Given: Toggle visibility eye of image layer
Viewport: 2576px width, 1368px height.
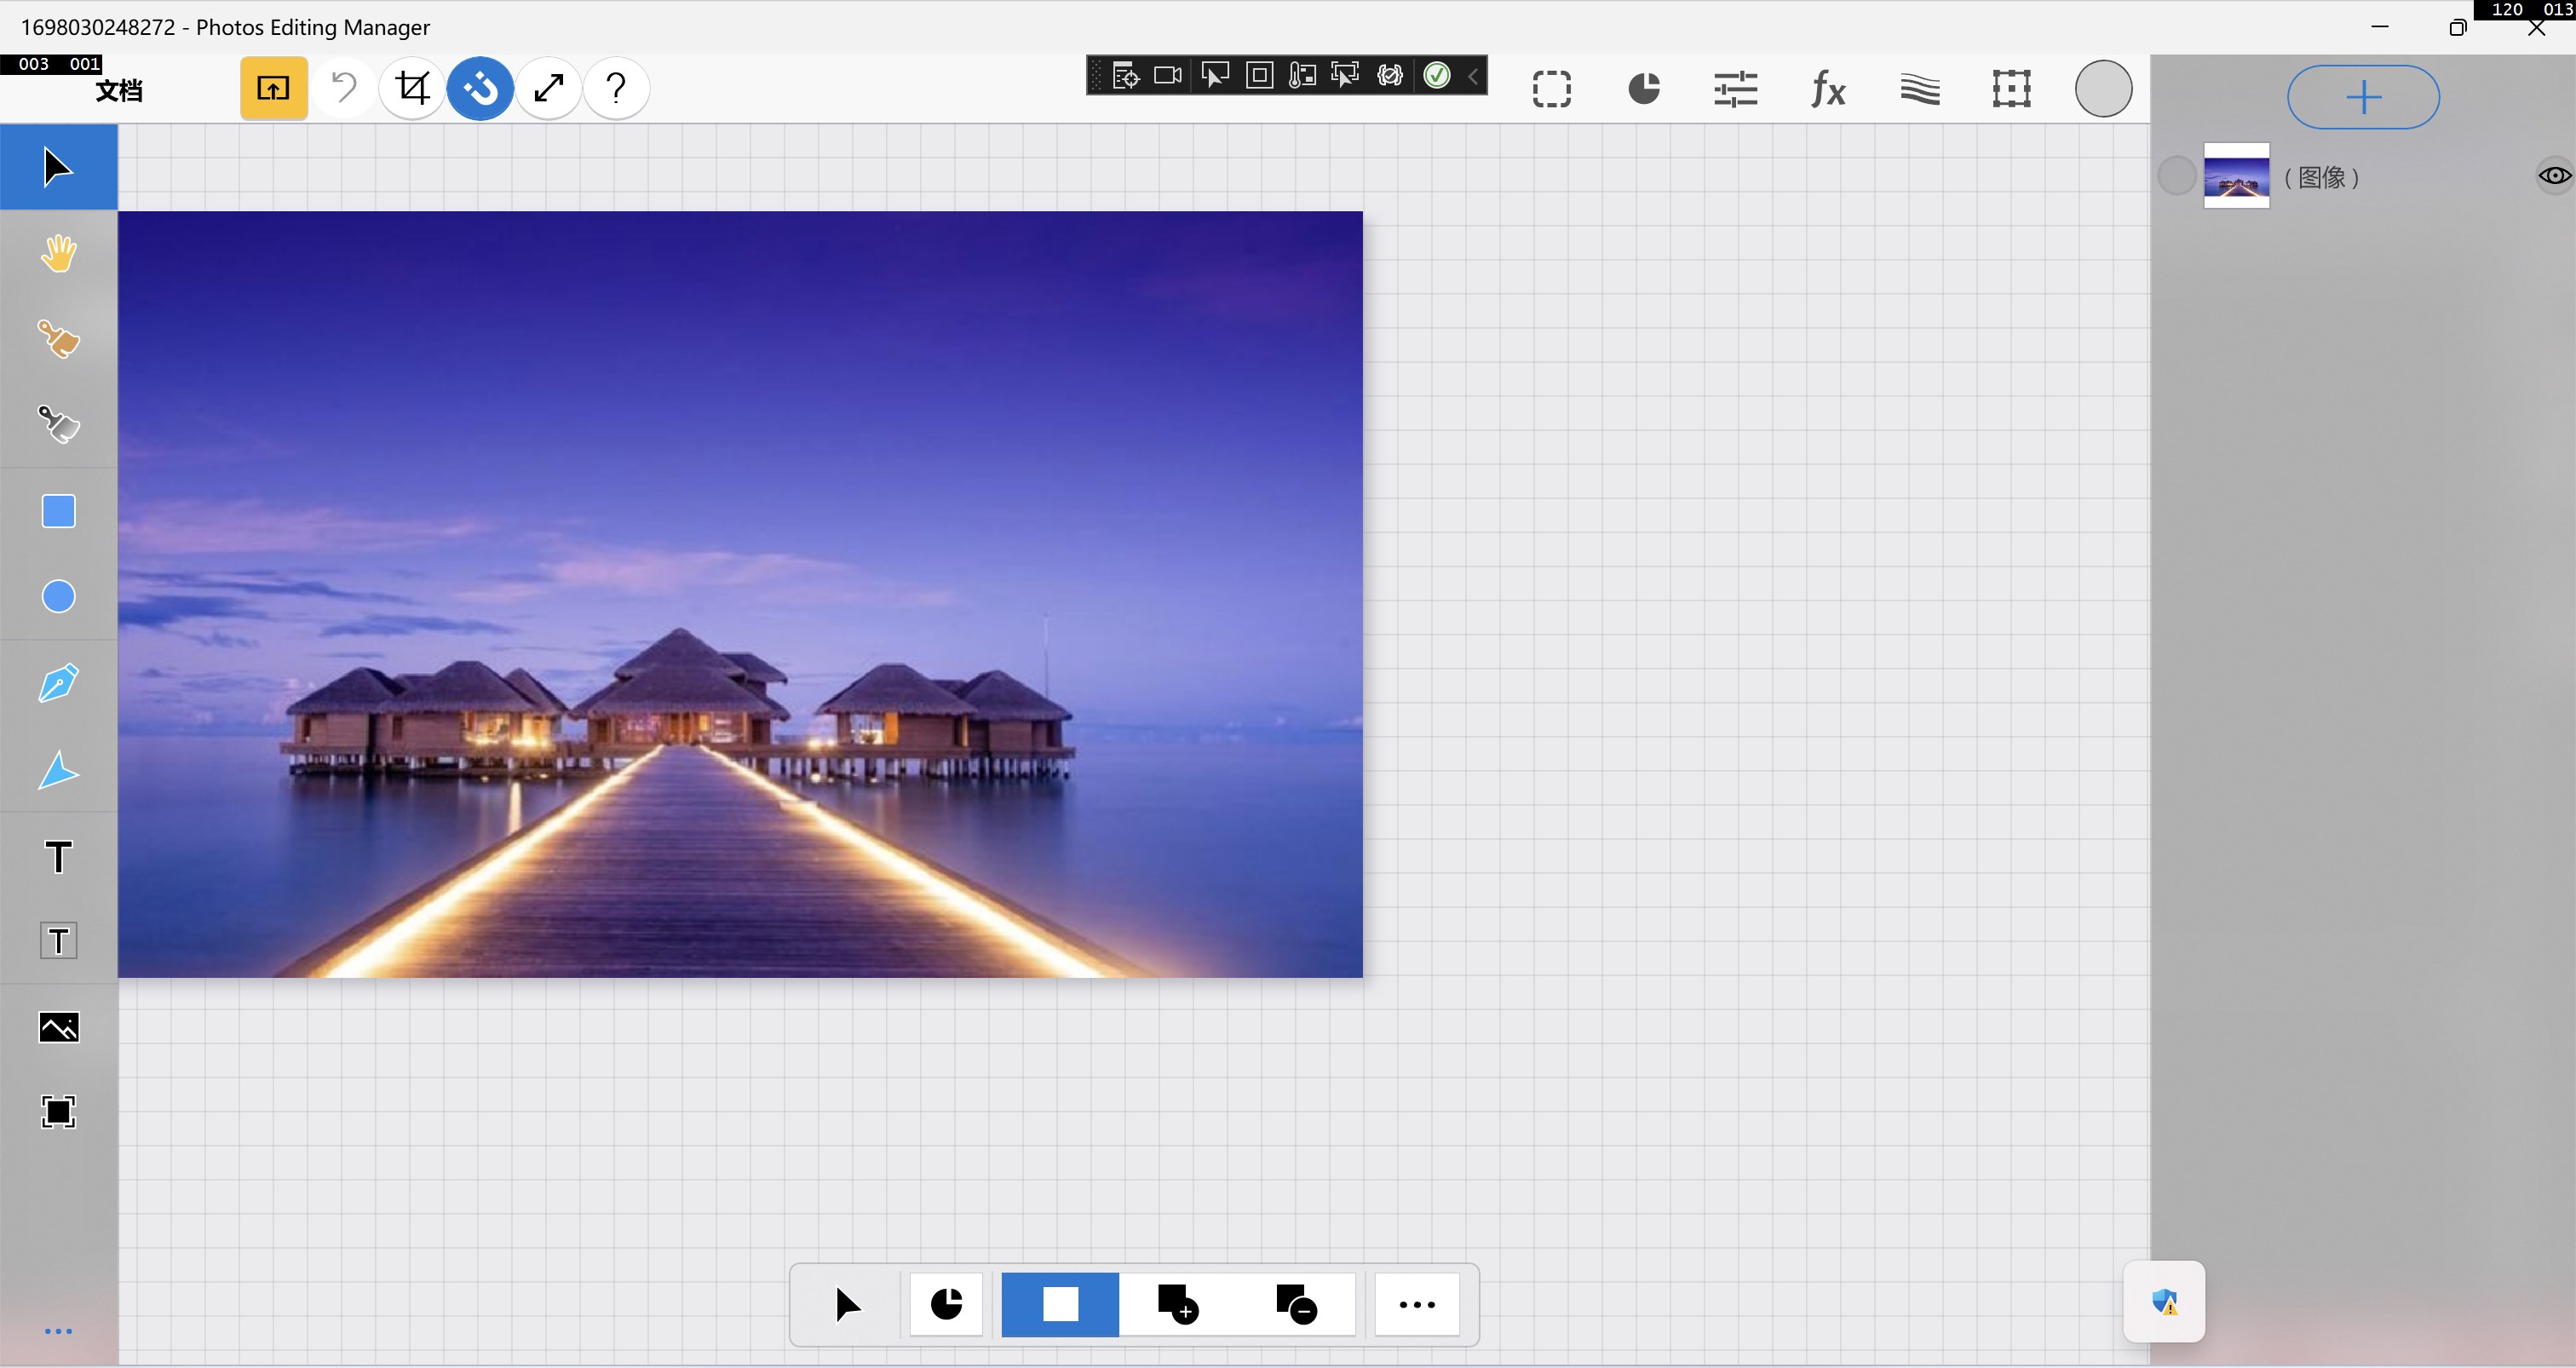Looking at the screenshot, I should click(2553, 176).
